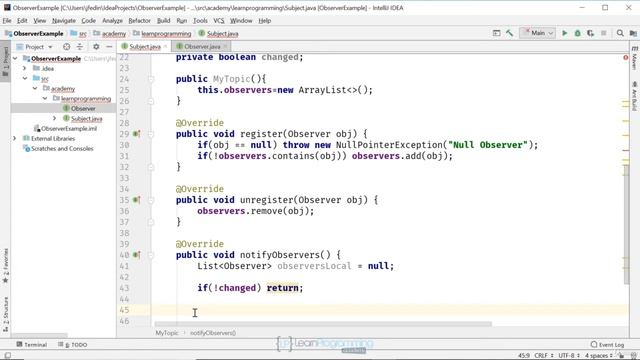Click the red error indicator above the editor scrollbar
This screenshot has width=640, height=360.
pyautogui.click(x=626, y=58)
